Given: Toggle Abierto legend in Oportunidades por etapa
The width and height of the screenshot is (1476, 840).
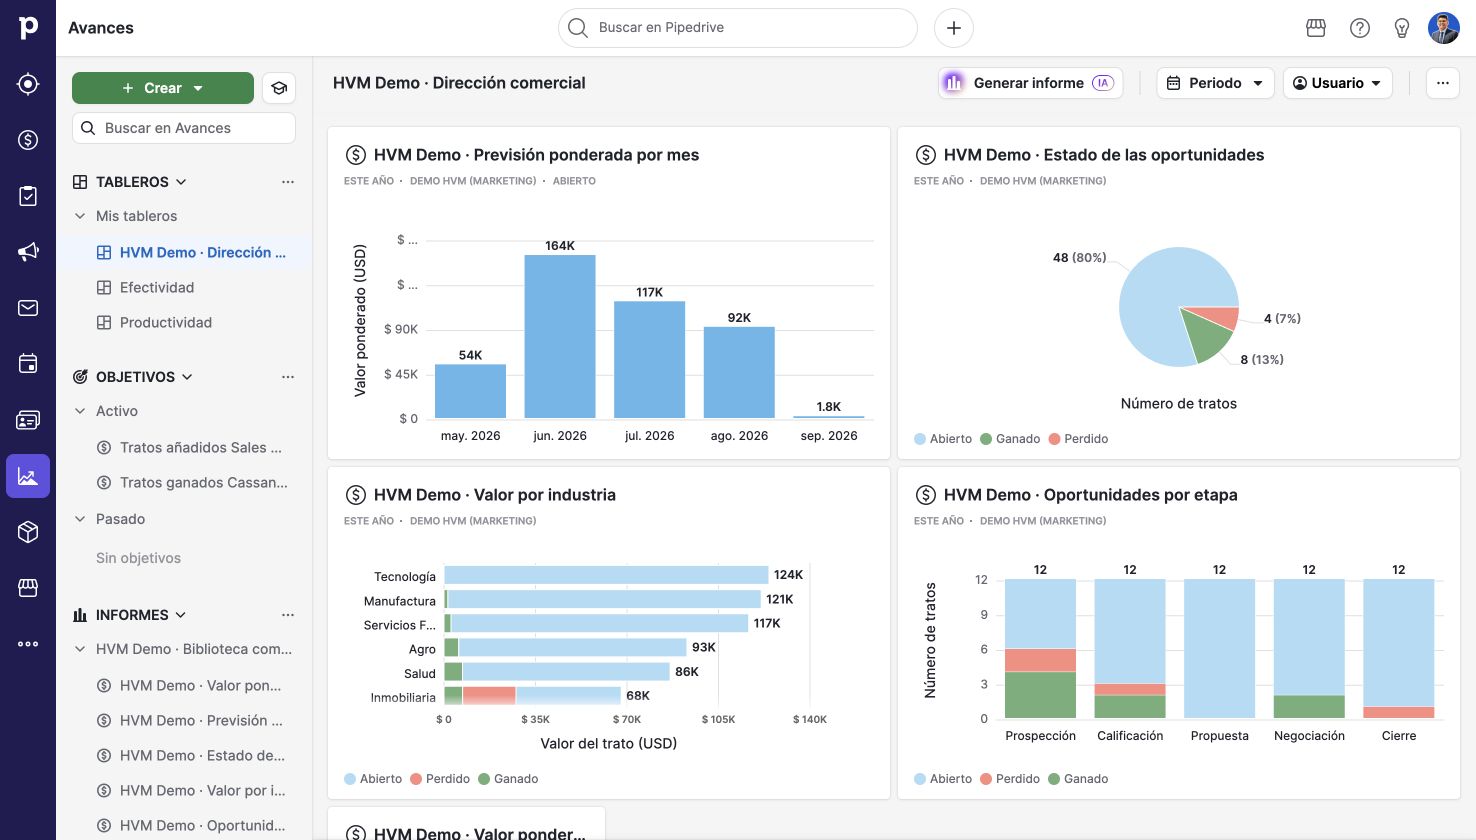Looking at the screenshot, I should (943, 779).
